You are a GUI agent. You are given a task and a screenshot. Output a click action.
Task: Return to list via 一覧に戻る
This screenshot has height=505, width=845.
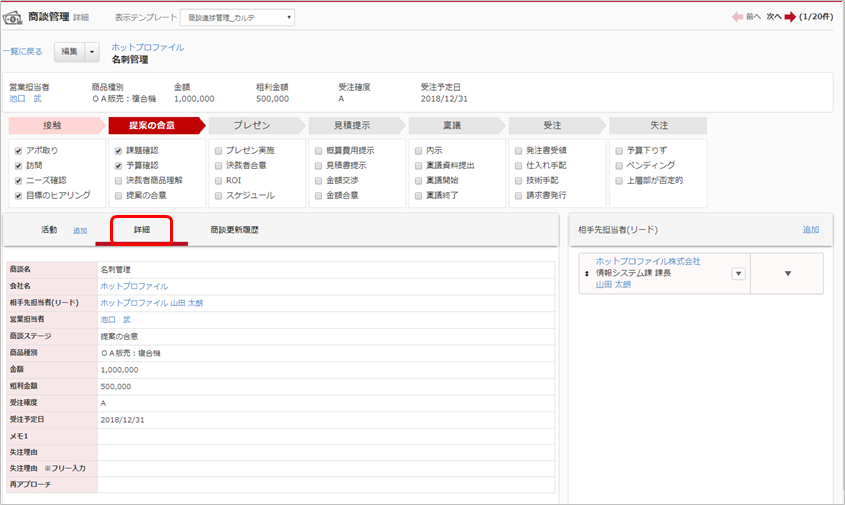coord(22,52)
